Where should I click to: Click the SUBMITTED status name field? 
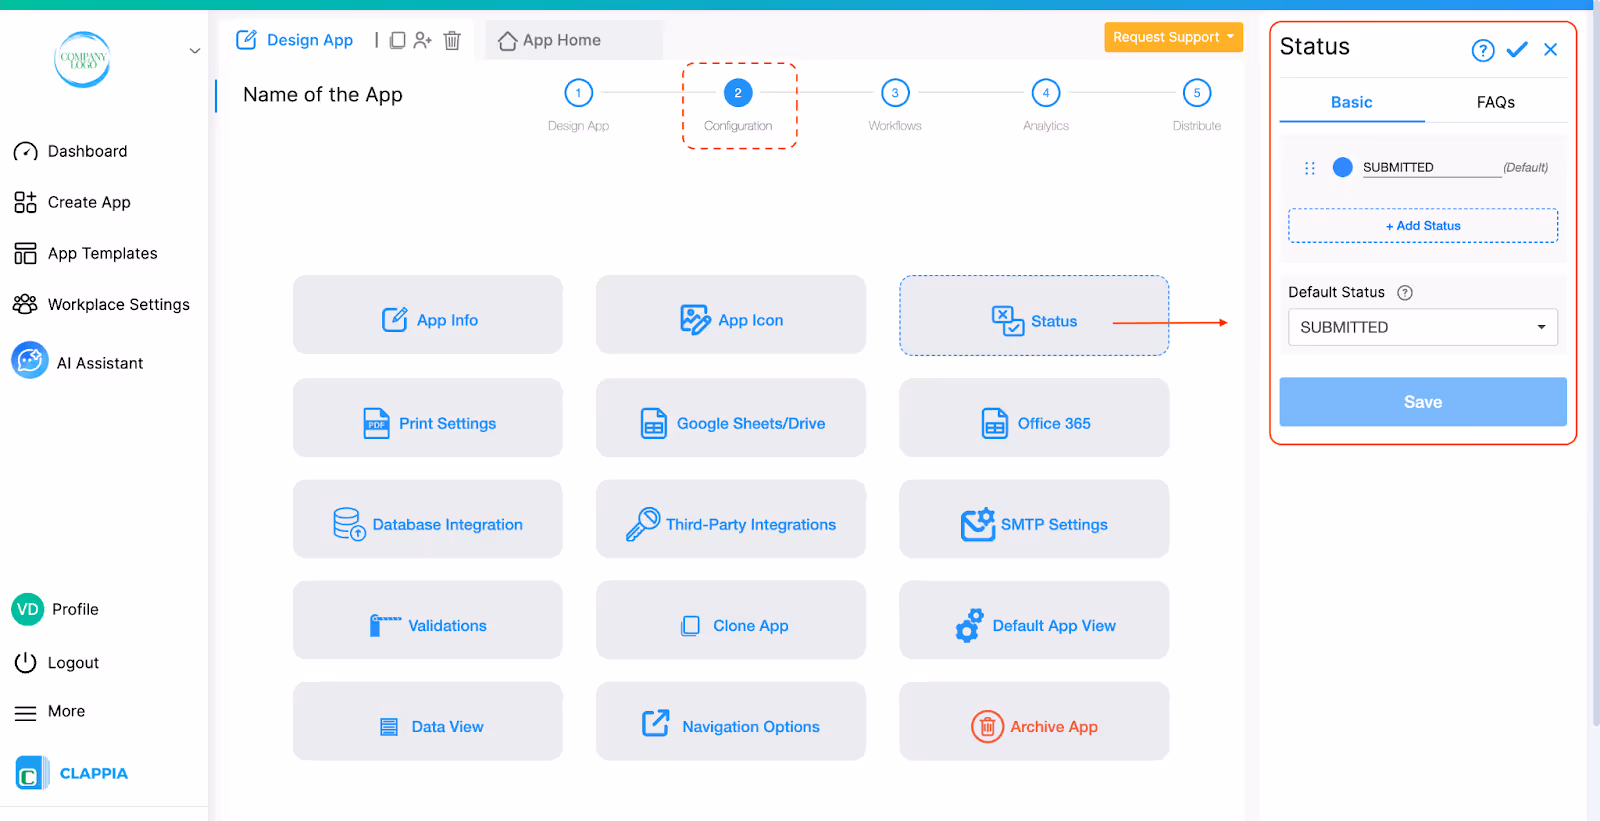pos(1432,167)
